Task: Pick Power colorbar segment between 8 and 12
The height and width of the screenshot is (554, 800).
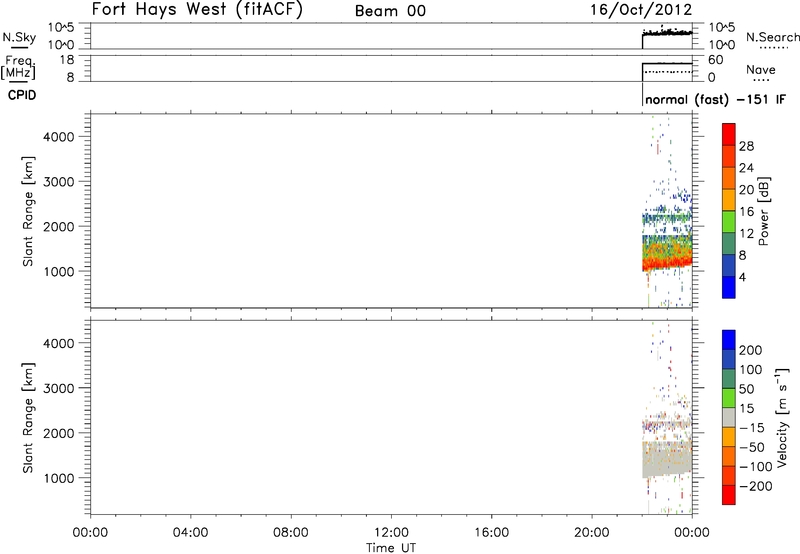Action: pyautogui.click(x=729, y=244)
